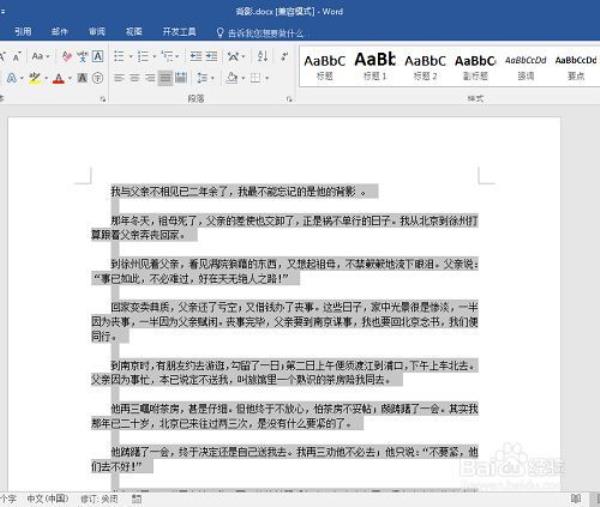Apply the 副标题 style
This screenshot has height=507, width=600.
pyautogui.click(x=475, y=67)
